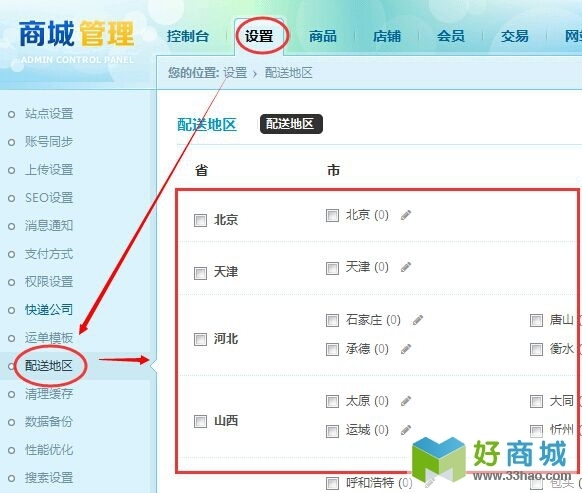Select 快递公司 in the sidebar
The height and width of the screenshot is (493, 582).
click(x=49, y=310)
